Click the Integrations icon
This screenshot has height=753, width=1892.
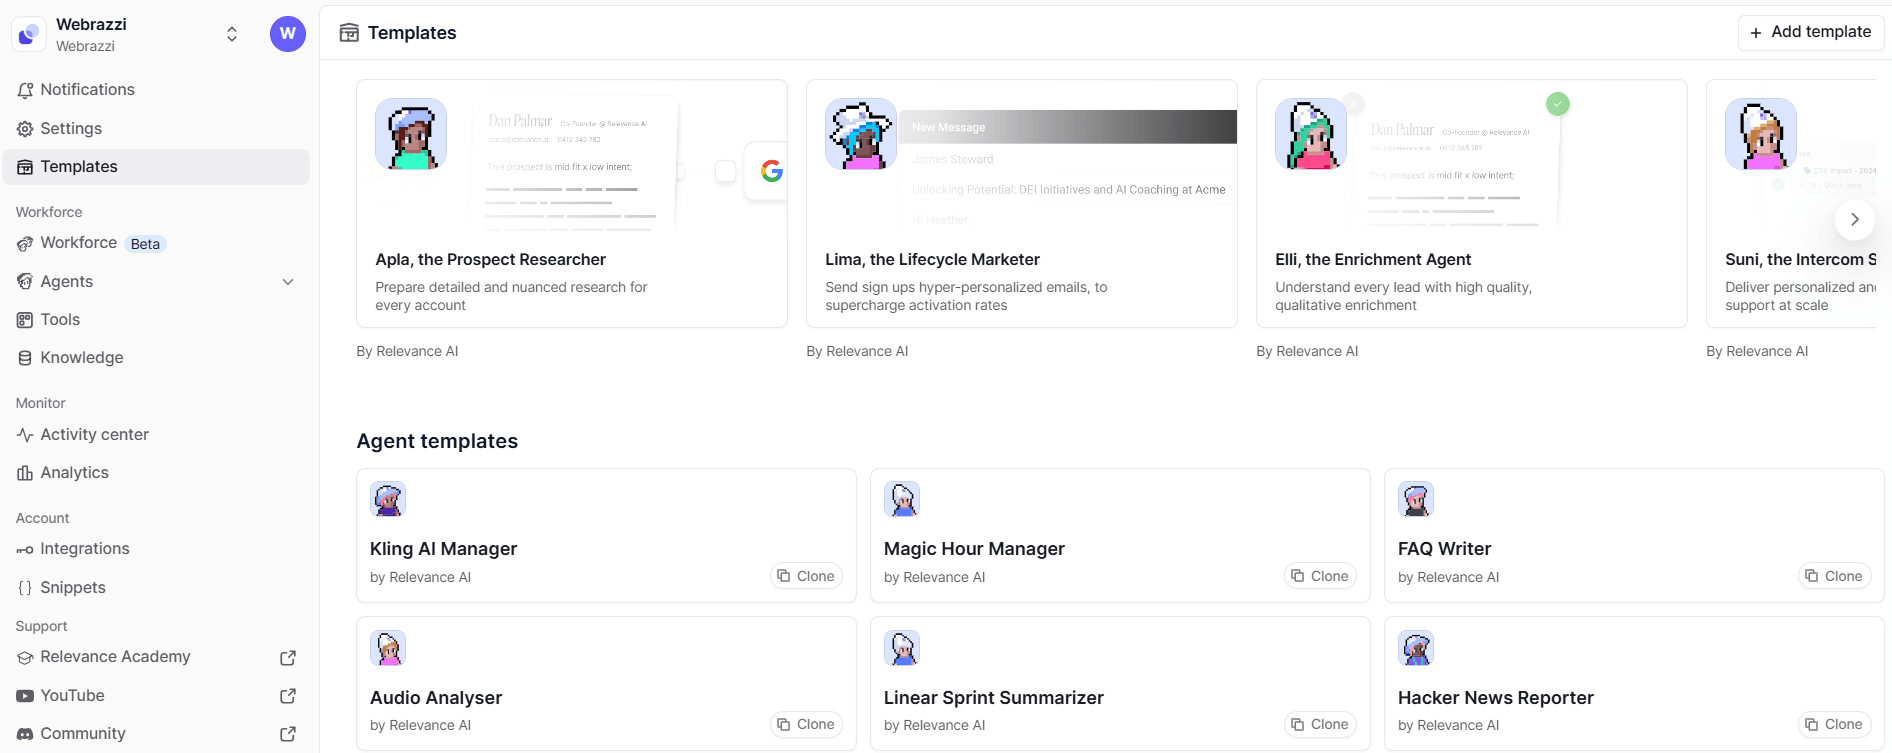coord(25,550)
